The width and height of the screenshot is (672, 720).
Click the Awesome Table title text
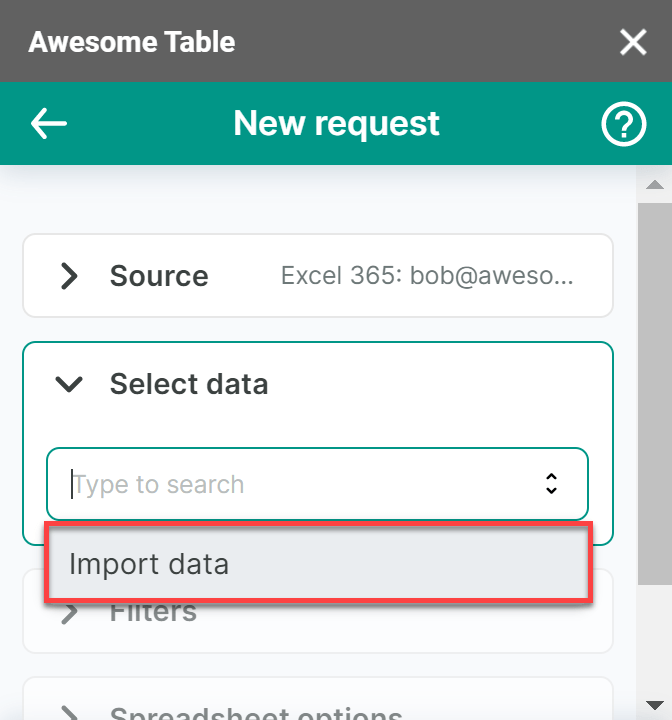(132, 42)
